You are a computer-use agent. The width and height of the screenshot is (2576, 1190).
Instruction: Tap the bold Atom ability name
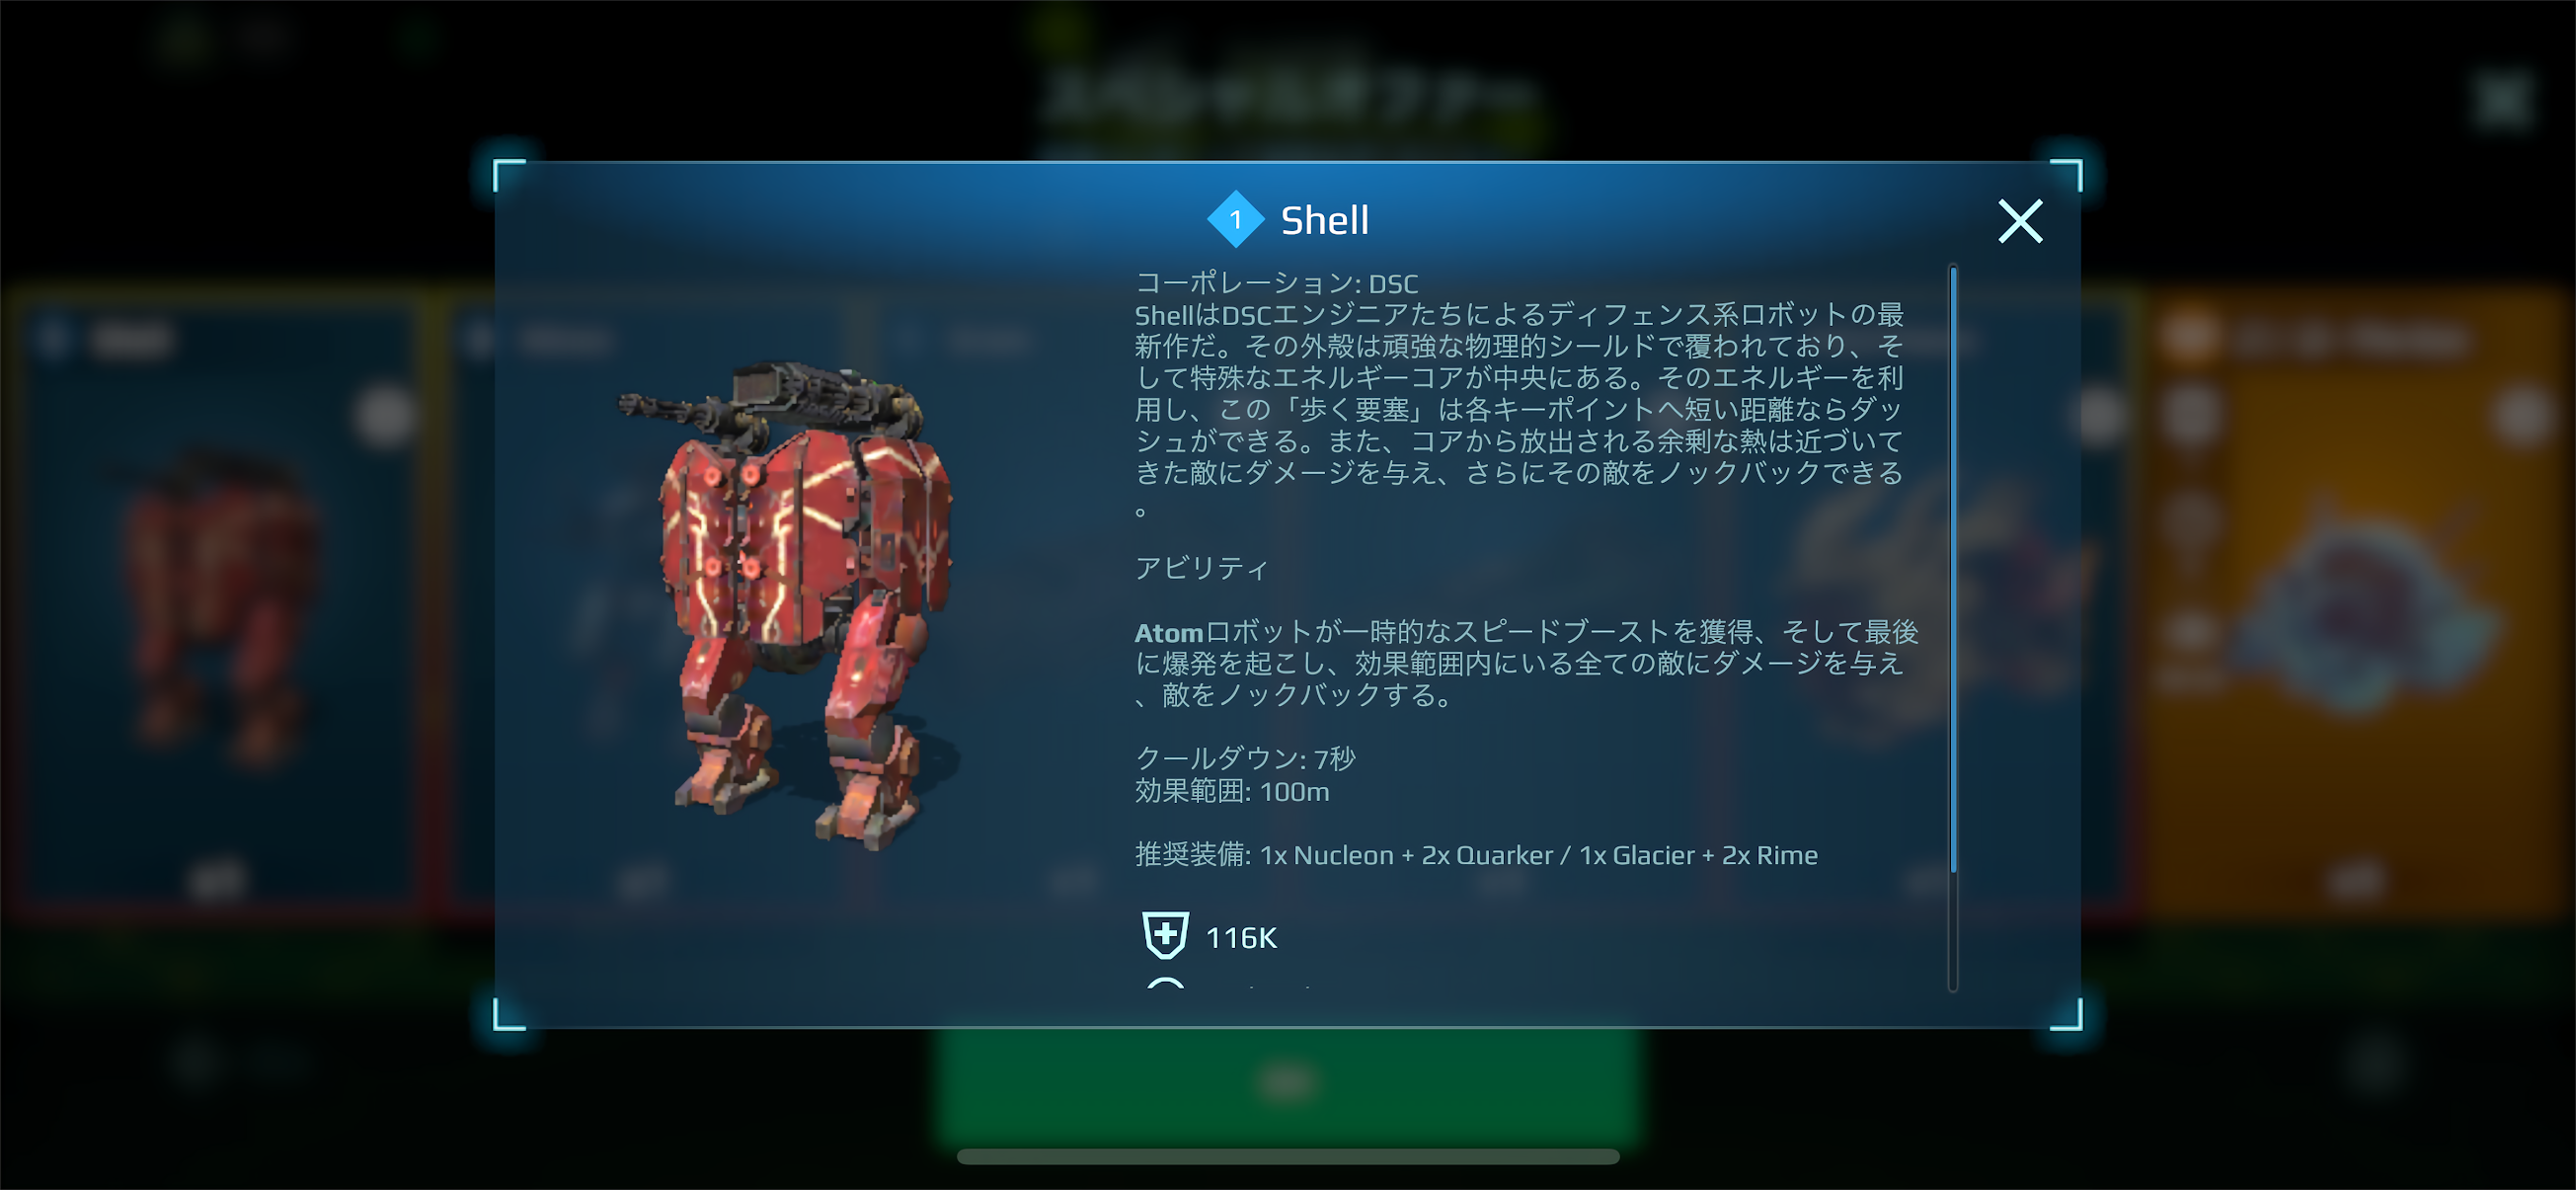tap(1168, 633)
